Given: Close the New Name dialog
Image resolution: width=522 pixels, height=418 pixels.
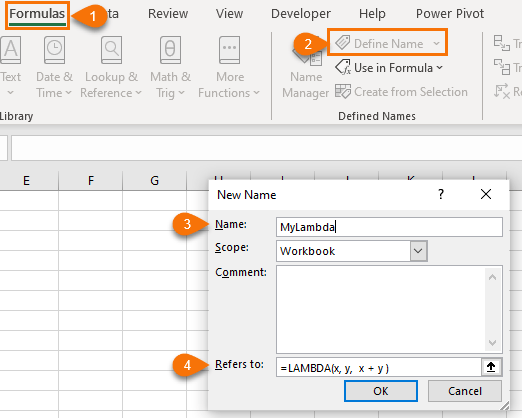Looking at the screenshot, I should point(486,194).
